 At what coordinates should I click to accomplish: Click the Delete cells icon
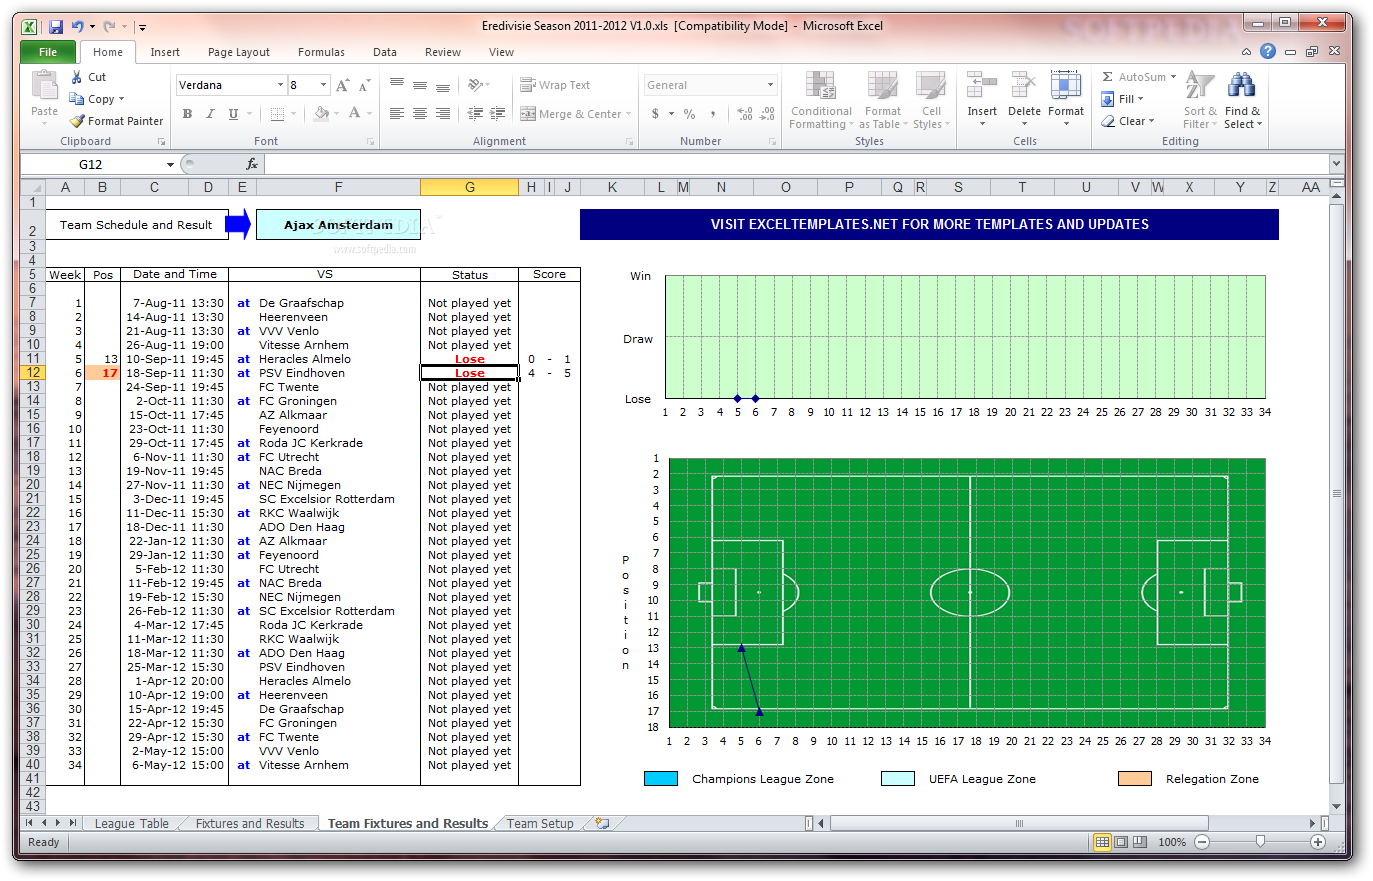coord(1024,87)
